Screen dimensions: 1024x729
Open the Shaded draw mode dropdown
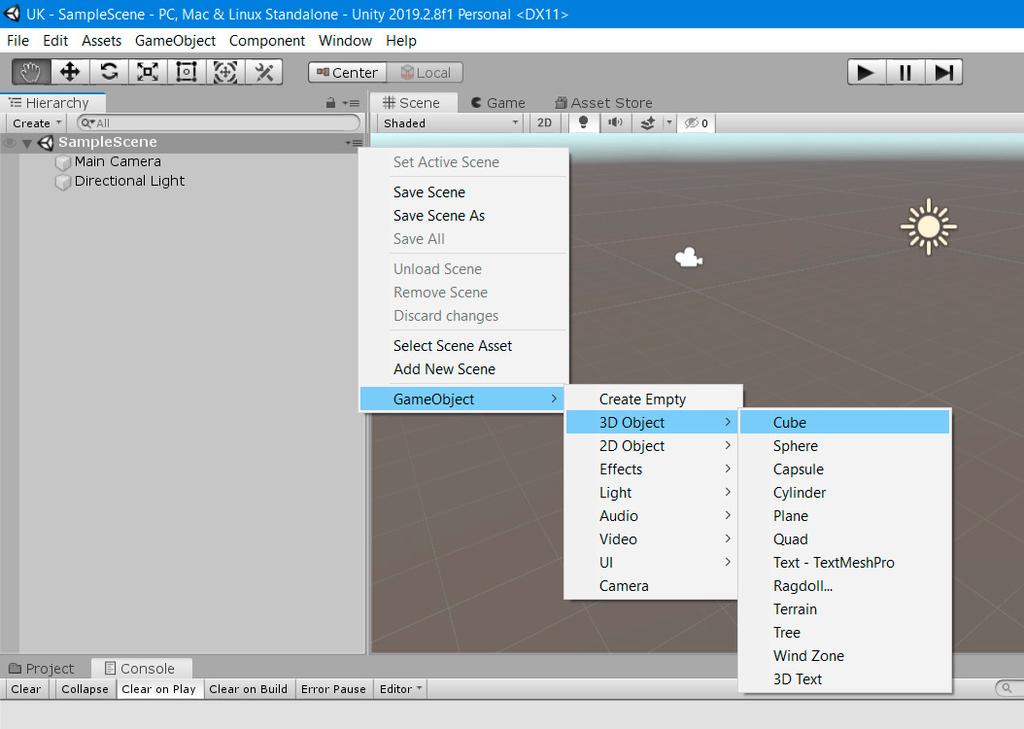tap(450, 123)
